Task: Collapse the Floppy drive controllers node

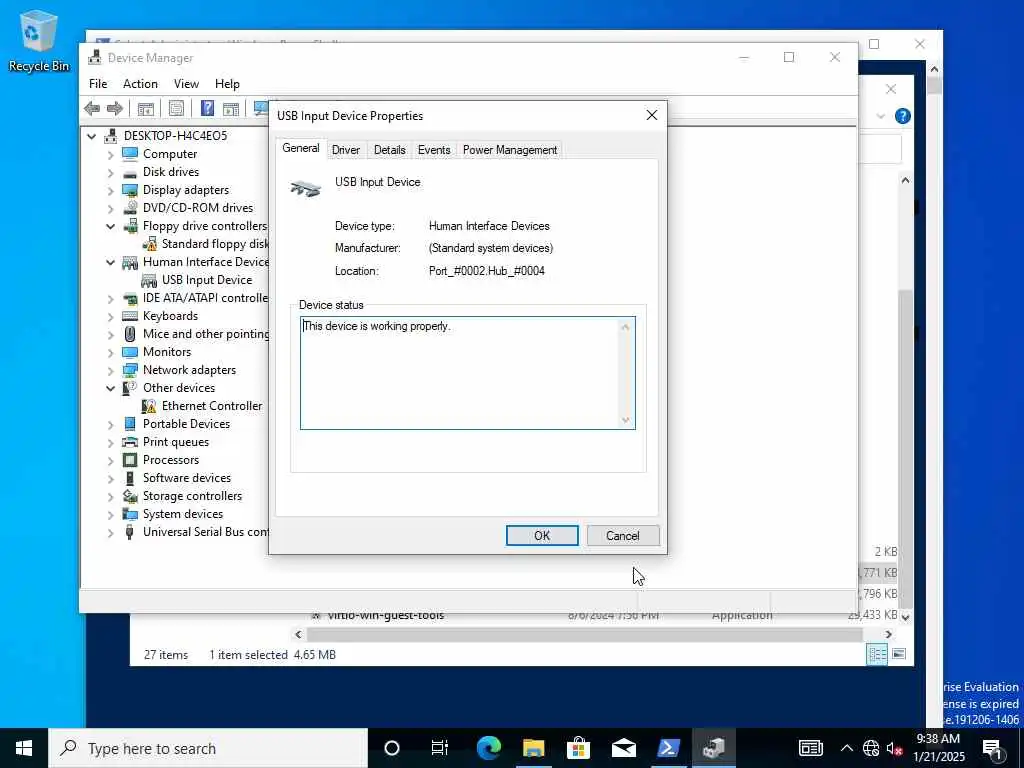Action: point(111,227)
